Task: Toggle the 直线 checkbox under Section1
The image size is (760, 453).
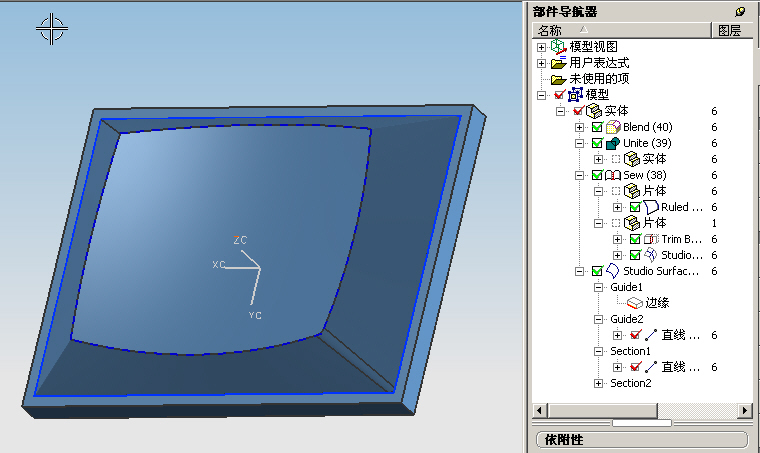Action: tap(635, 367)
